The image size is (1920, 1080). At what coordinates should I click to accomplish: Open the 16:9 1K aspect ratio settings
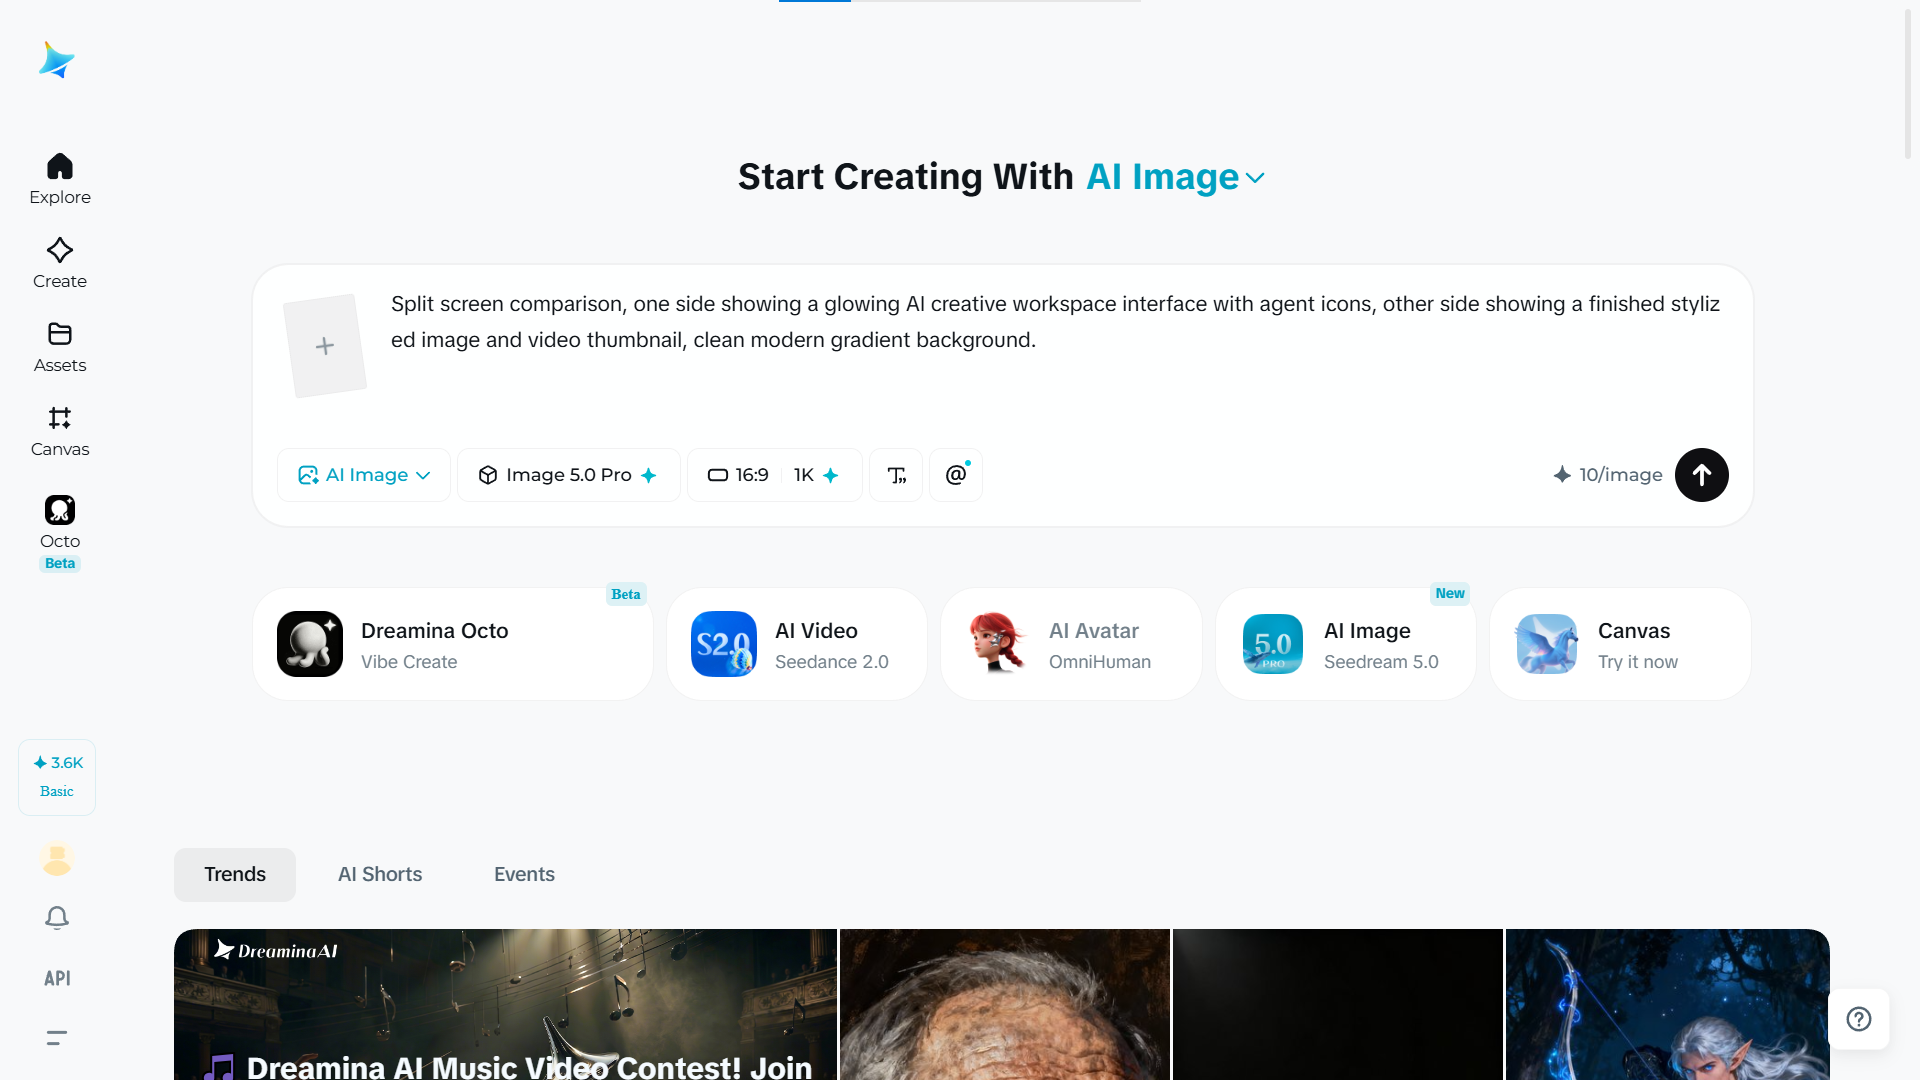(x=775, y=475)
